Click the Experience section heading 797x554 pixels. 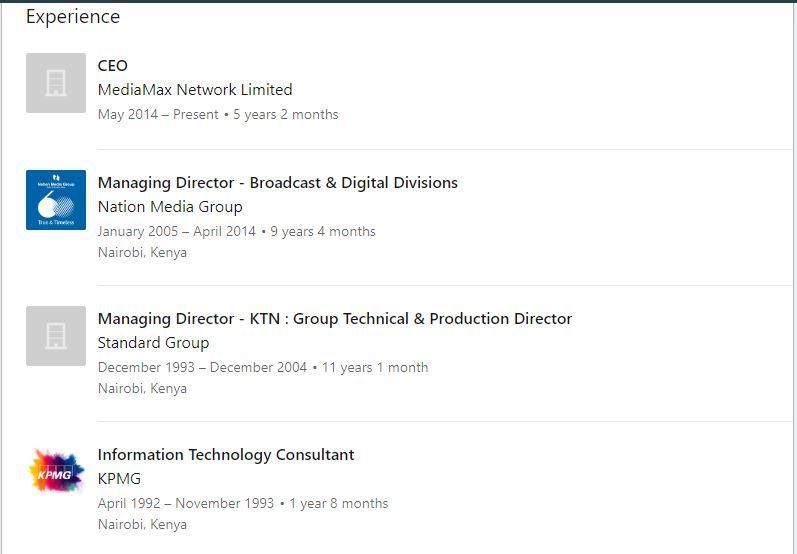[73, 17]
